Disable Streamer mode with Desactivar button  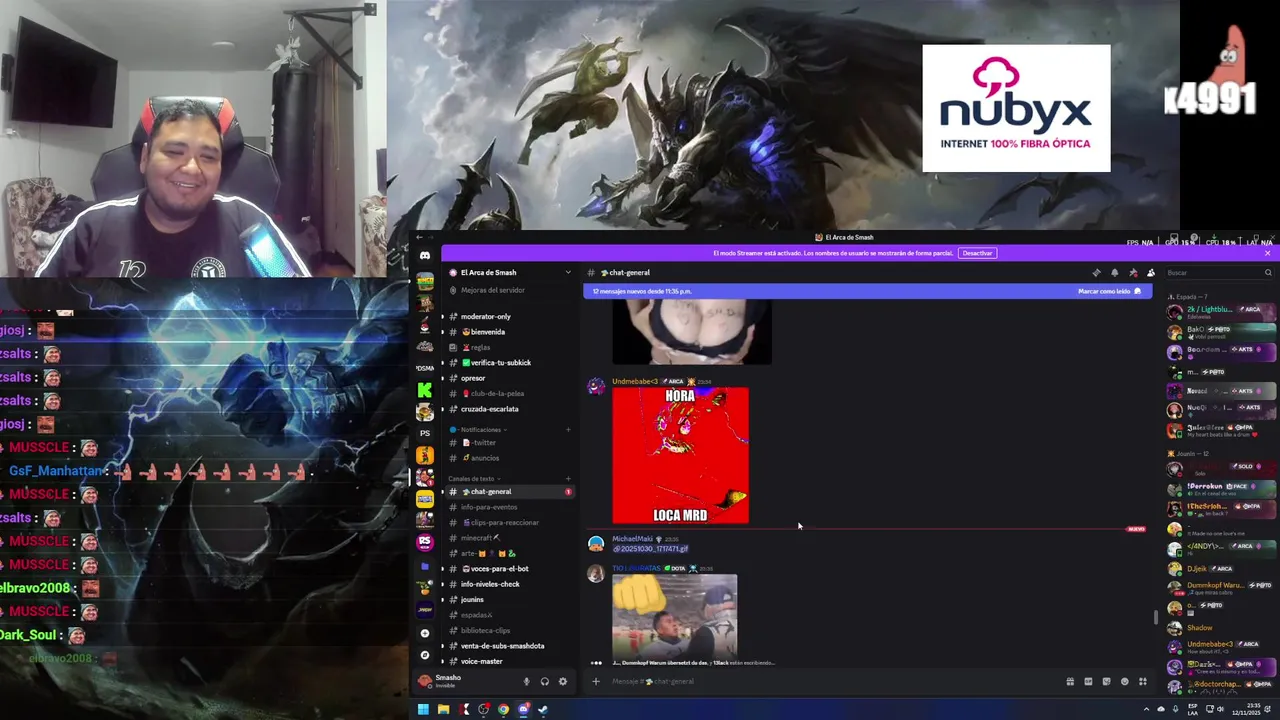[x=977, y=253]
